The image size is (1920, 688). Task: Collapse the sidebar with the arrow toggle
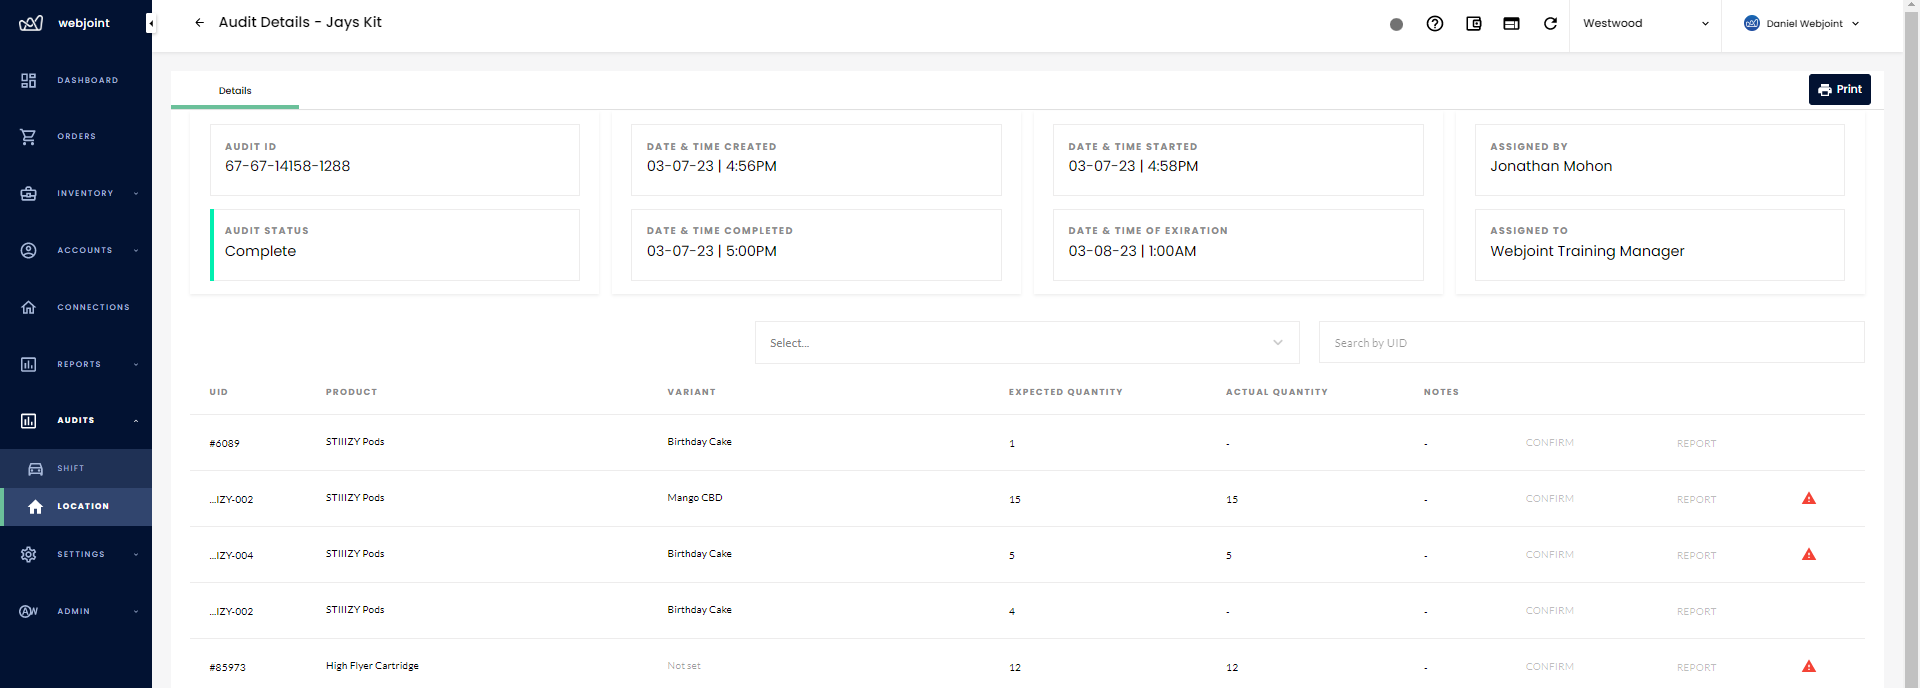151,23
